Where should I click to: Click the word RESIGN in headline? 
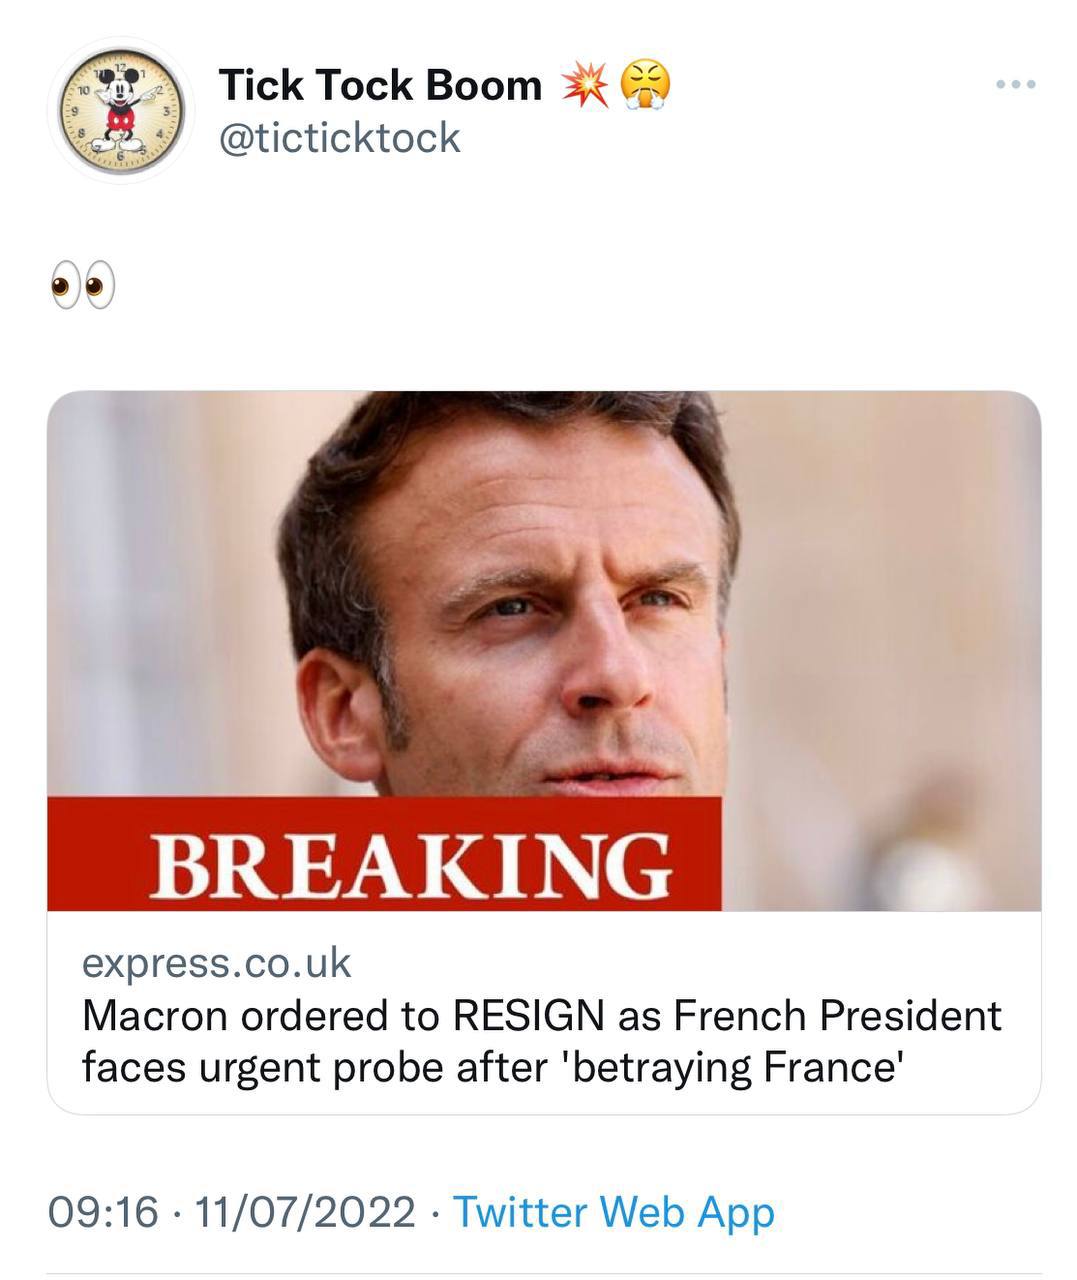click(x=527, y=1016)
